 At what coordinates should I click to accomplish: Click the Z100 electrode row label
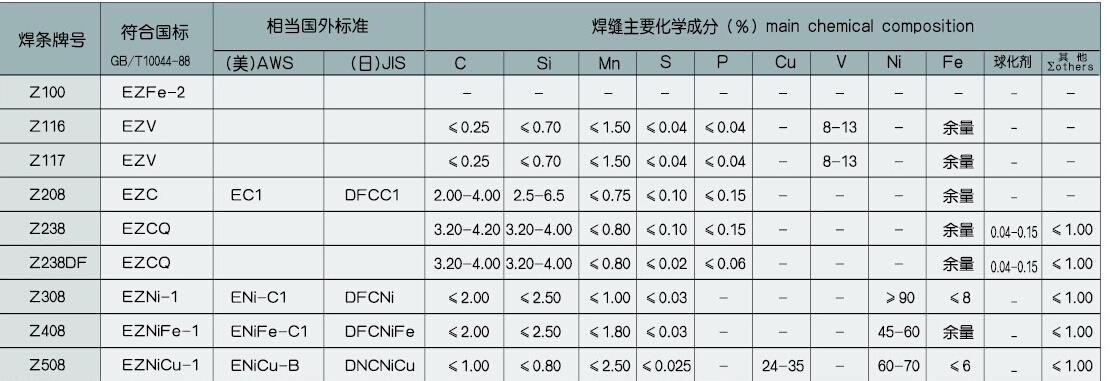(x=49, y=92)
